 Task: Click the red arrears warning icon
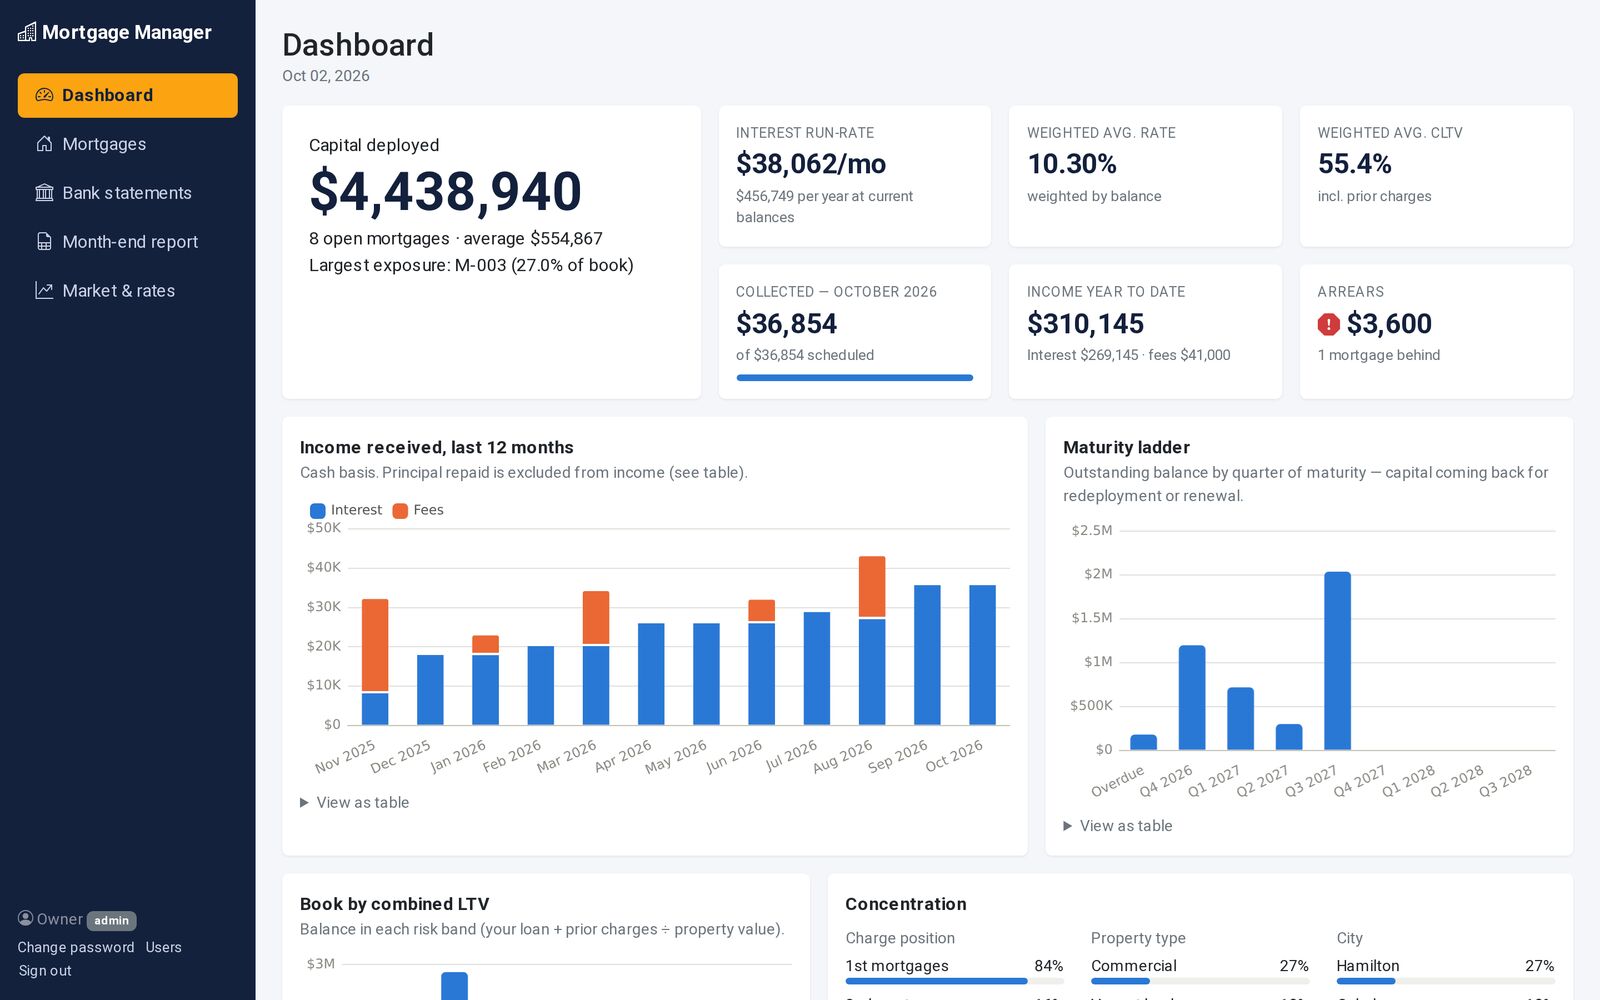point(1328,324)
